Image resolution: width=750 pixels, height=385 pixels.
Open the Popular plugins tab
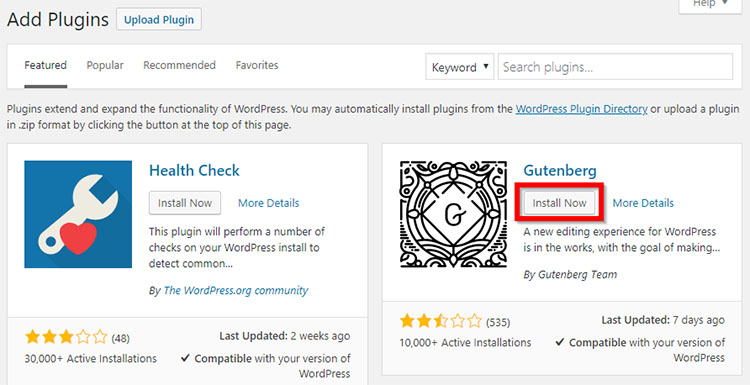tap(105, 65)
